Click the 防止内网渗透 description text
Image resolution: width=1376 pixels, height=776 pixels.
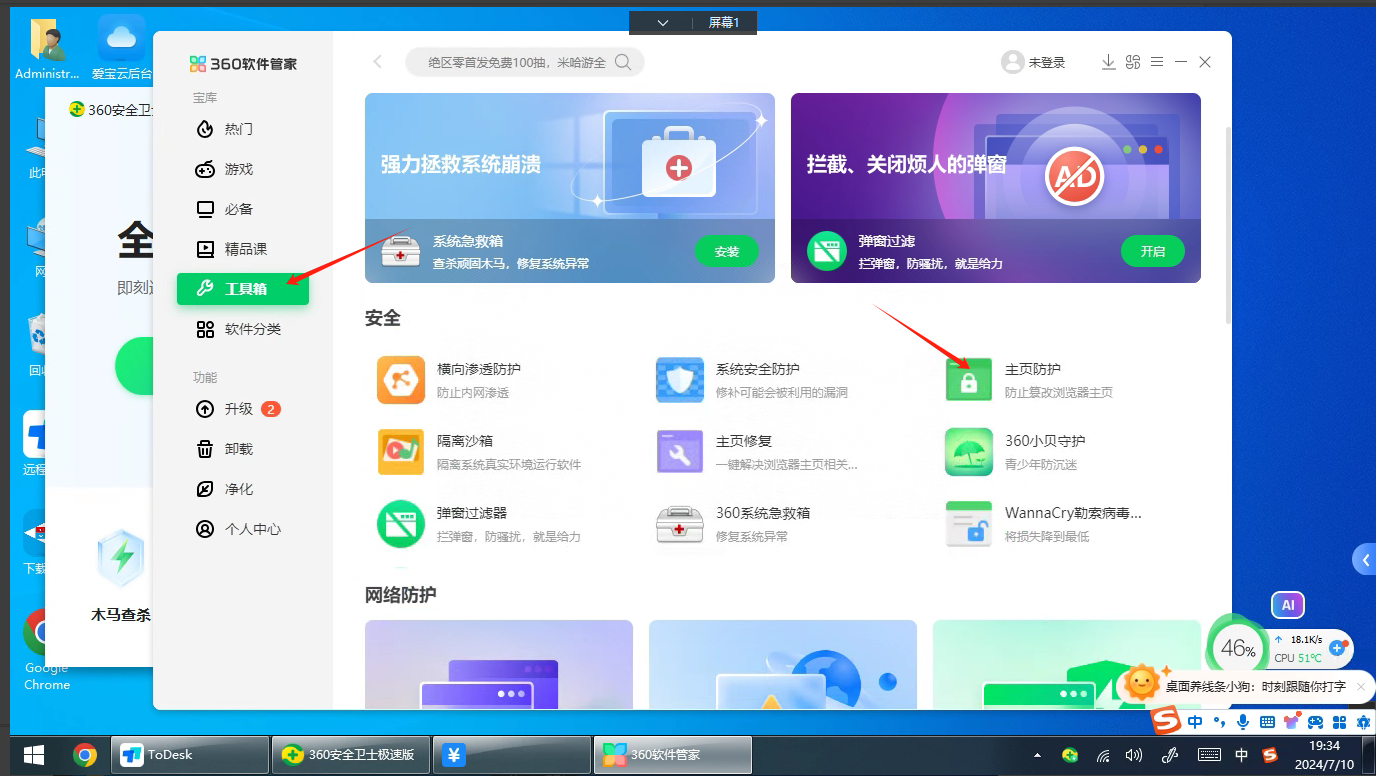473,393
